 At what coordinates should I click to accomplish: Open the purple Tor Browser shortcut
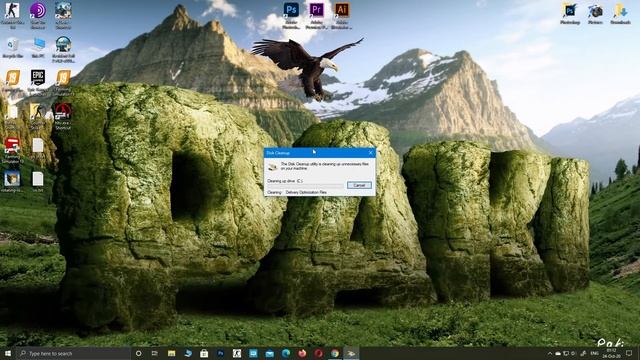pyautogui.click(x=38, y=15)
